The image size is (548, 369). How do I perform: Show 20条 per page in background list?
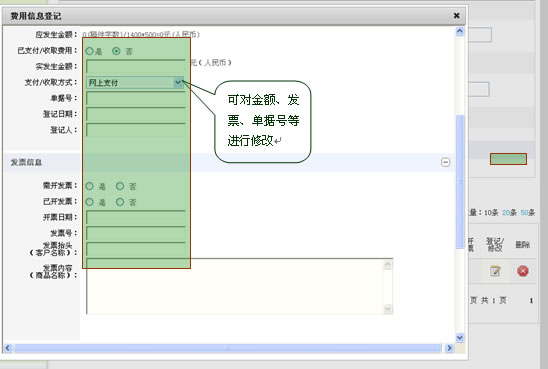click(509, 212)
